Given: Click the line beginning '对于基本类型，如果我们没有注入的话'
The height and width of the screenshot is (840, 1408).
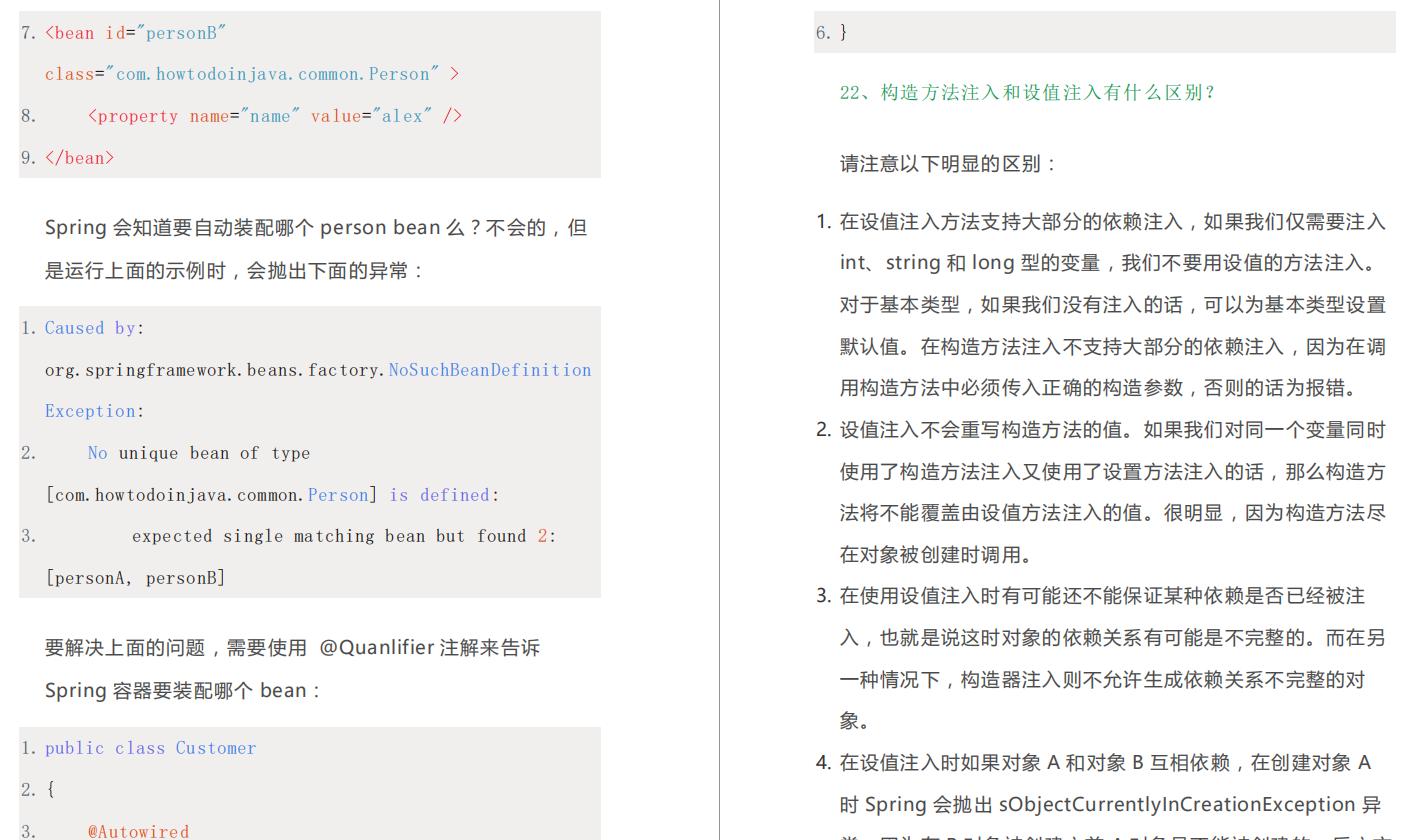Looking at the screenshot, I should tap(1113, 305).
